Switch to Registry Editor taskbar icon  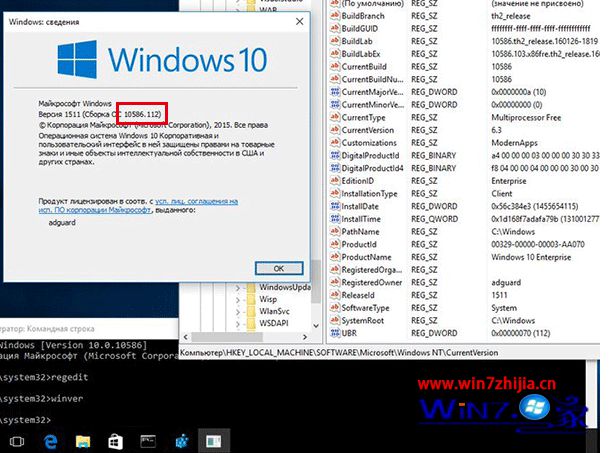[182, 442]
